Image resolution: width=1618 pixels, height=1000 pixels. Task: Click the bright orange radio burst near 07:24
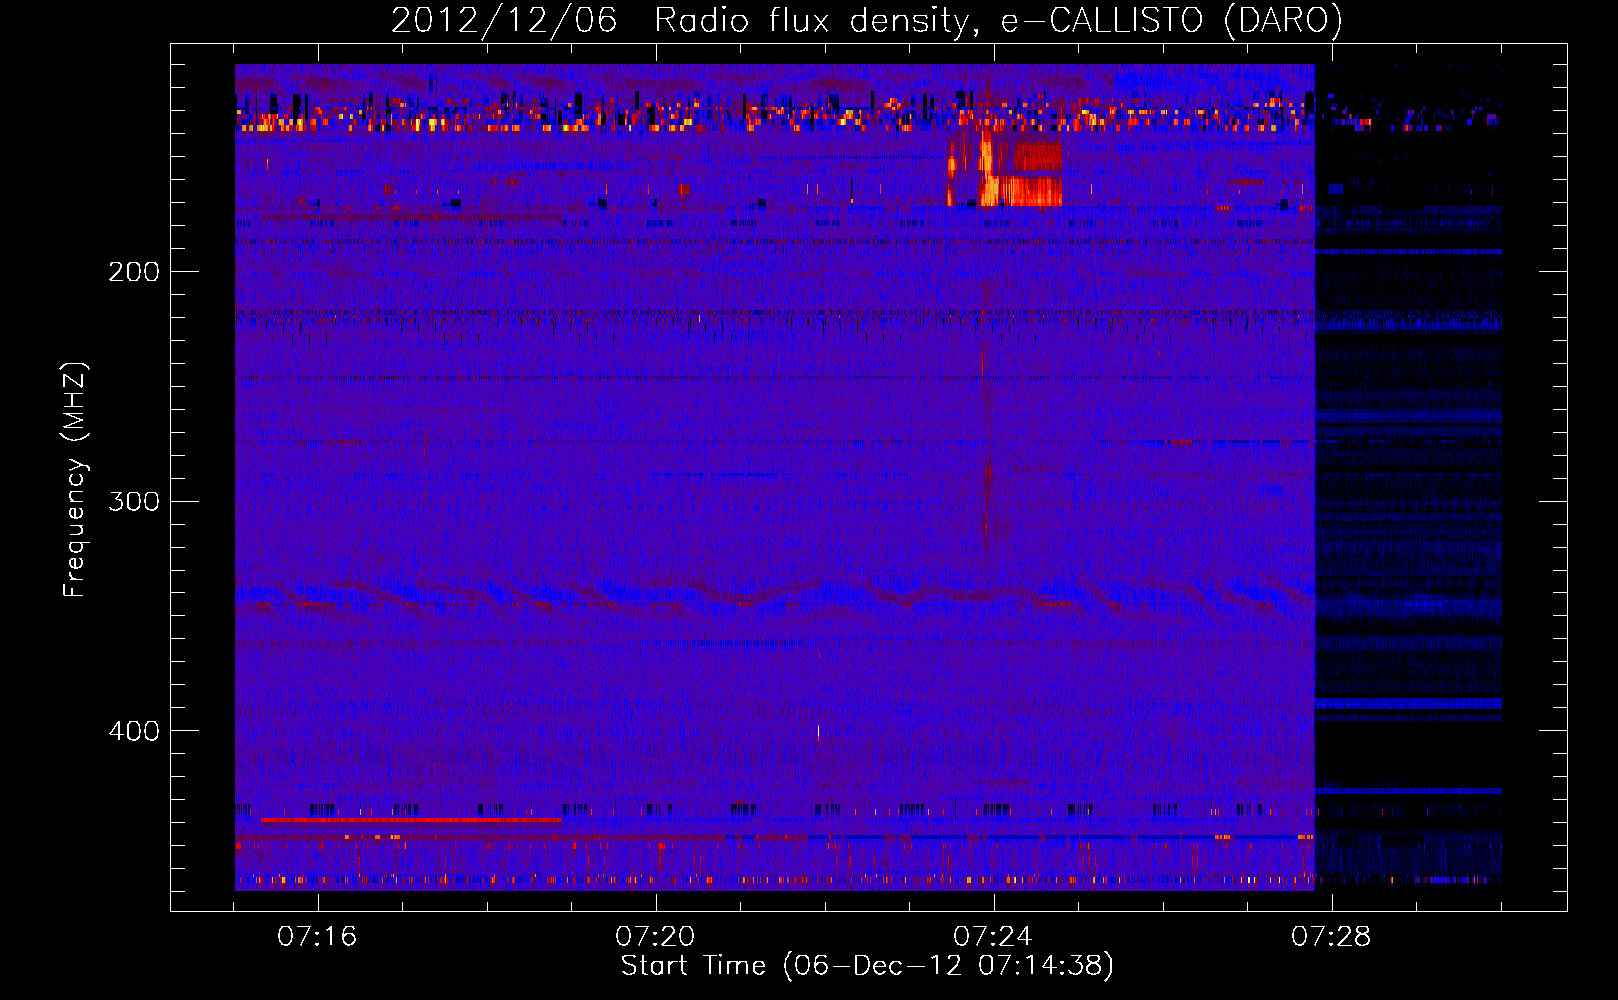1005,170
